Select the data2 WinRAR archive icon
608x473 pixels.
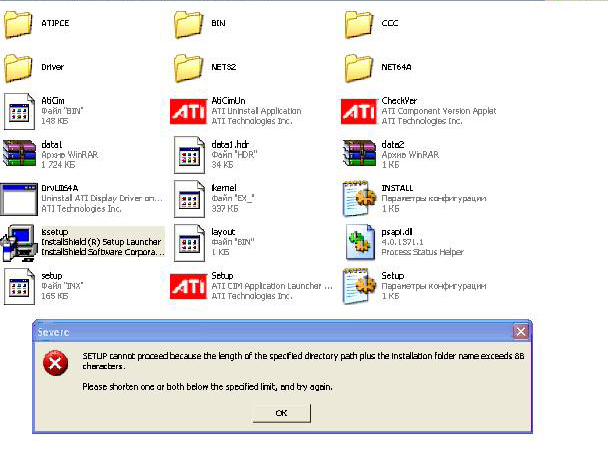pos(359,154)
